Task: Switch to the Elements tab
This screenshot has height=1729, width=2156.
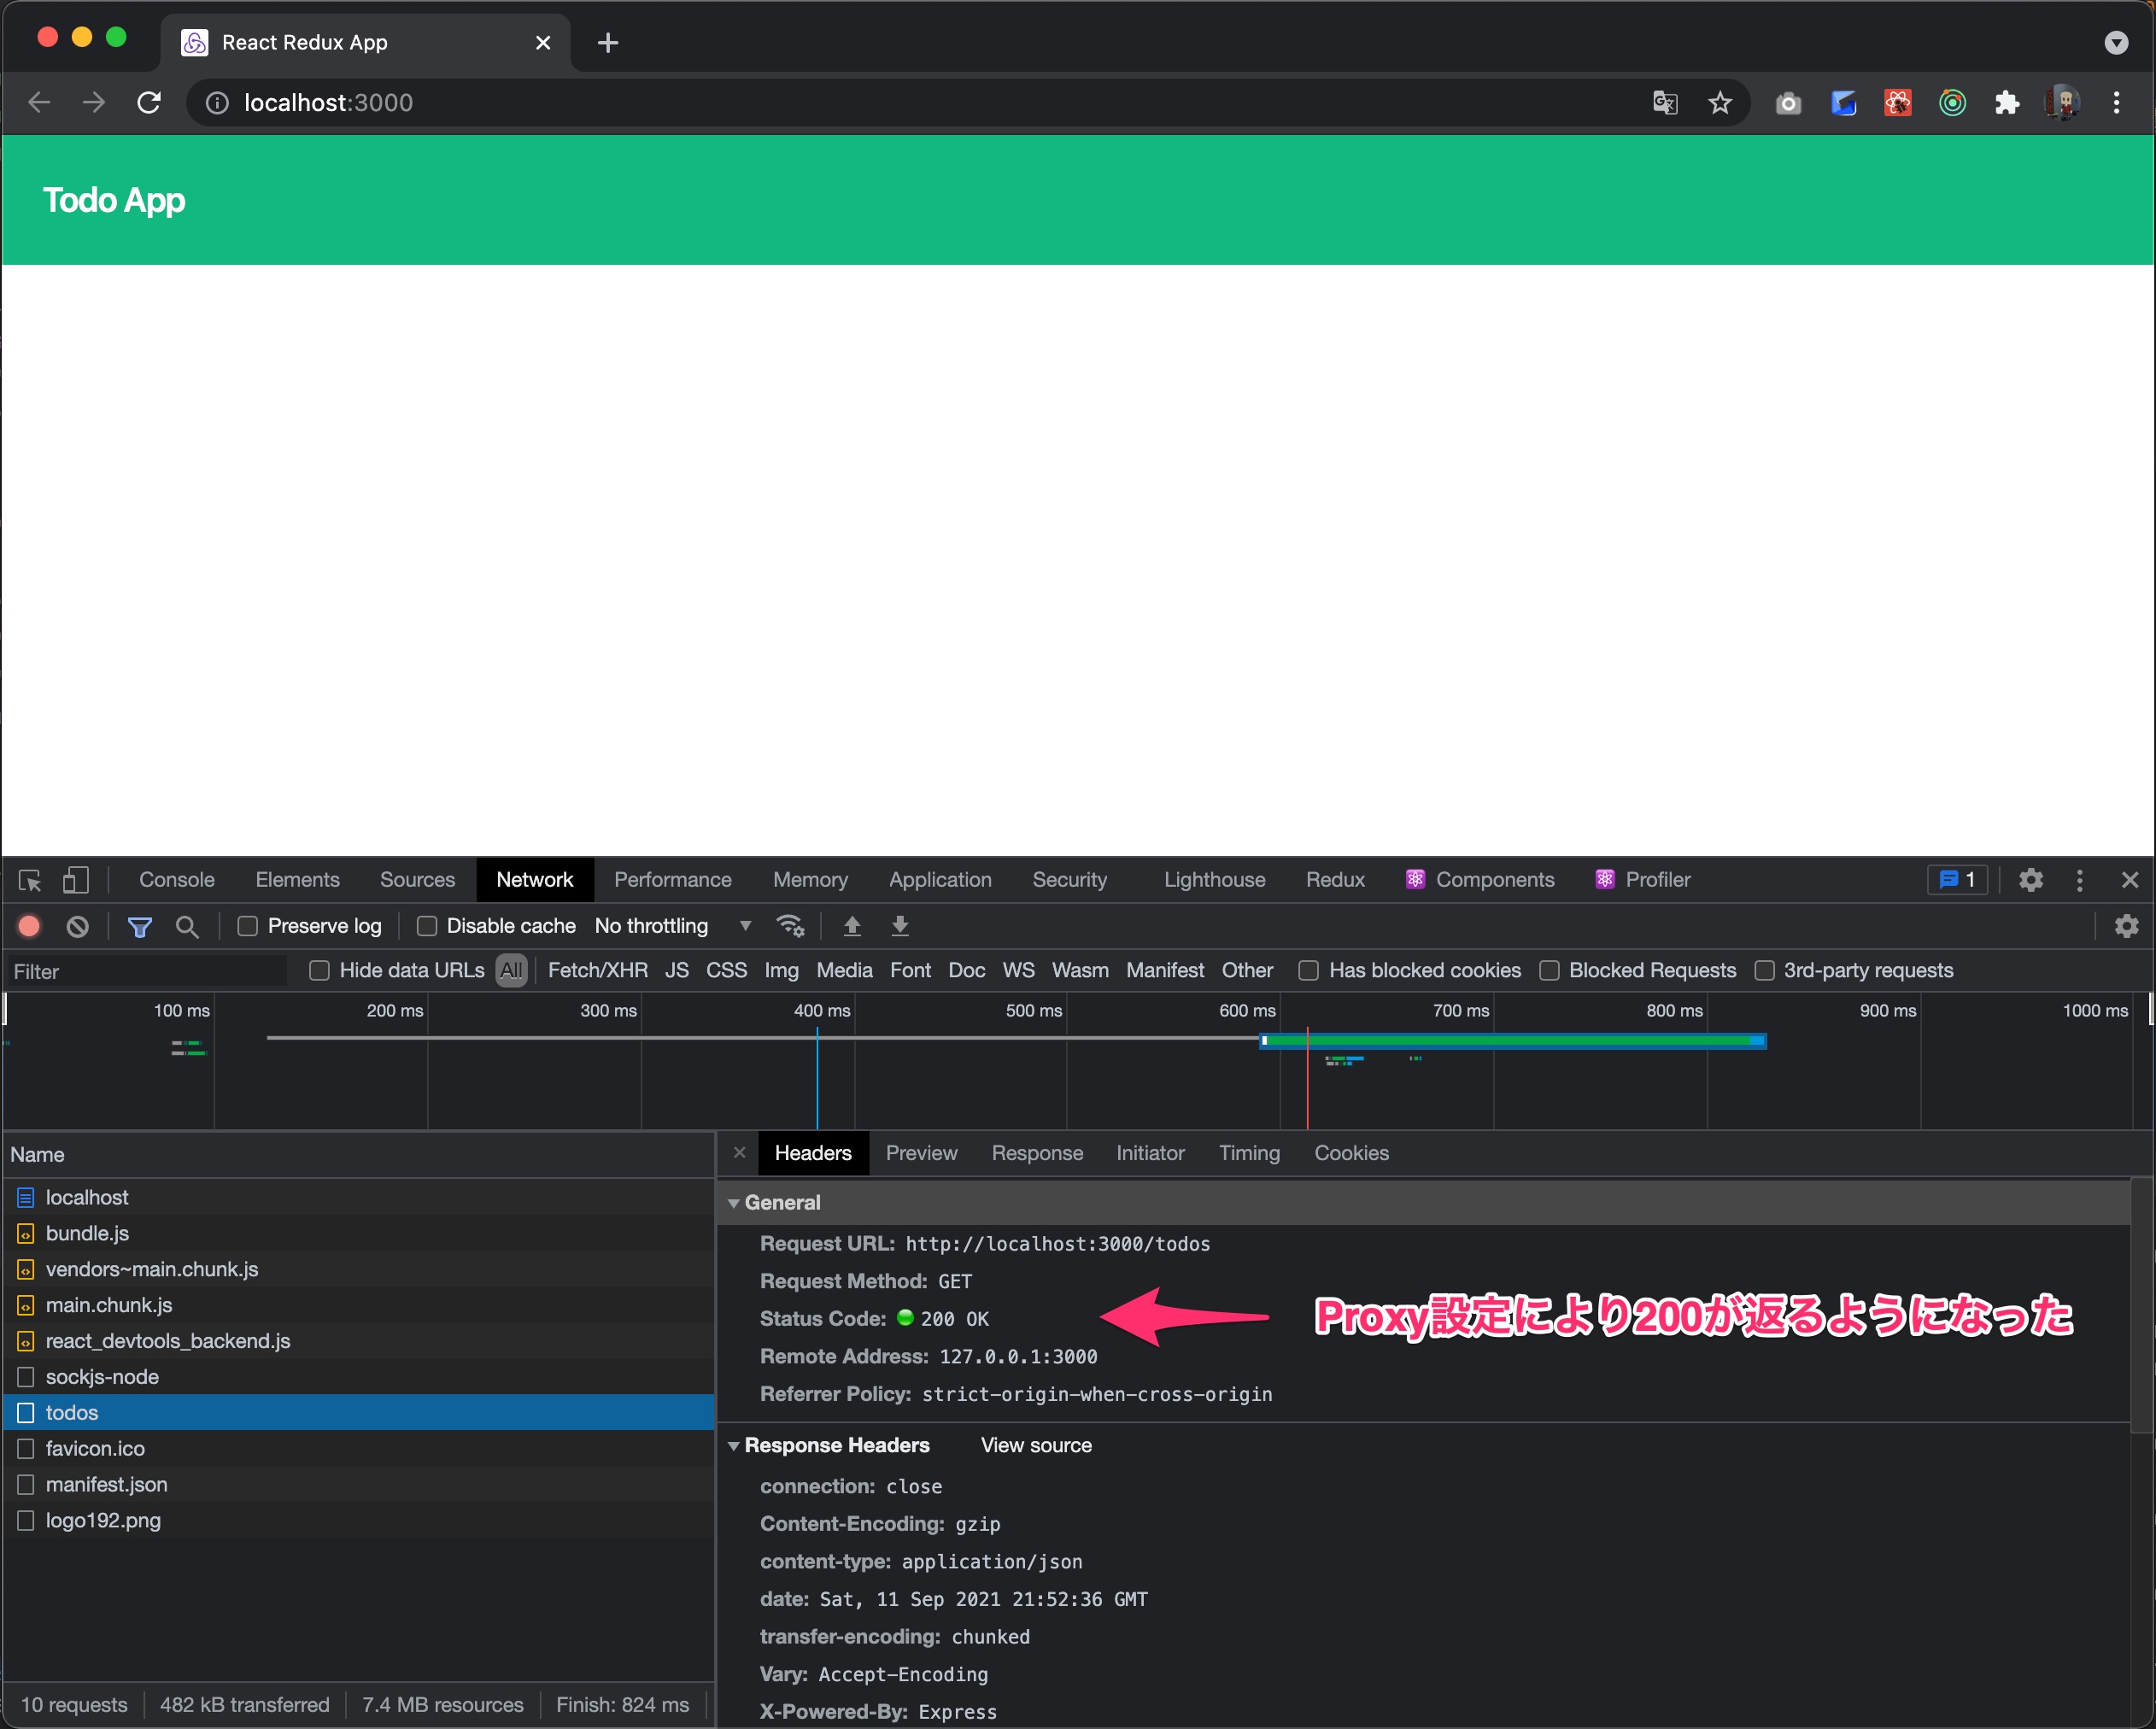Action: [x=297, y=880]
